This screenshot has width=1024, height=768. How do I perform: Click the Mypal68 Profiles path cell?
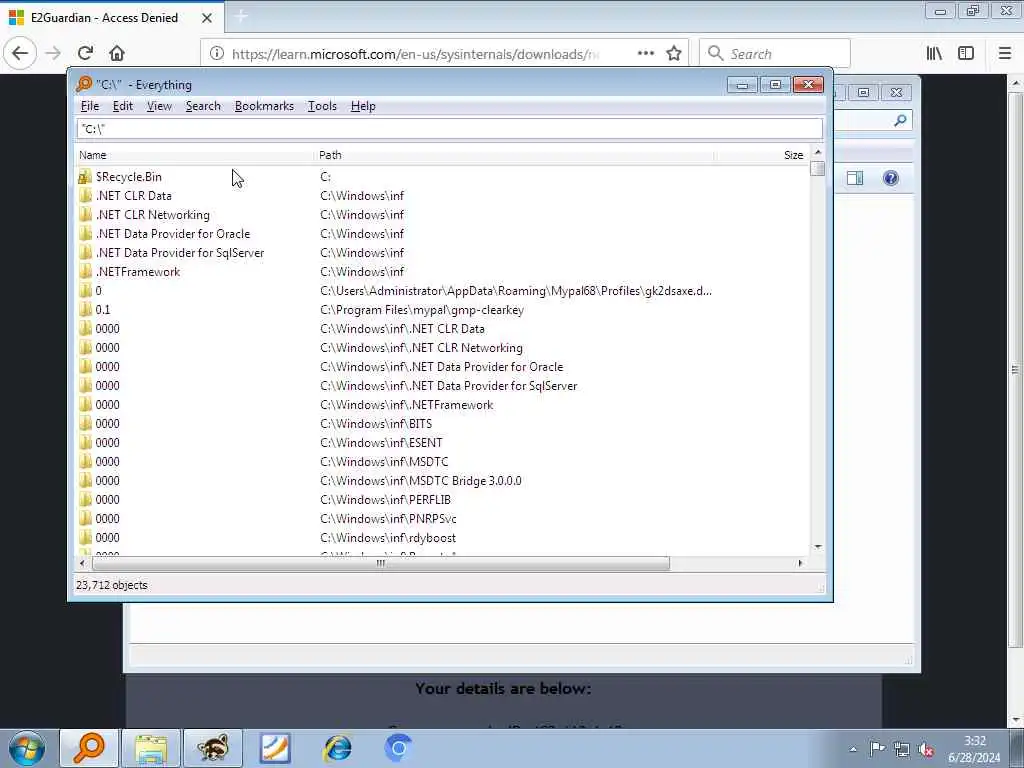[516, 291]
